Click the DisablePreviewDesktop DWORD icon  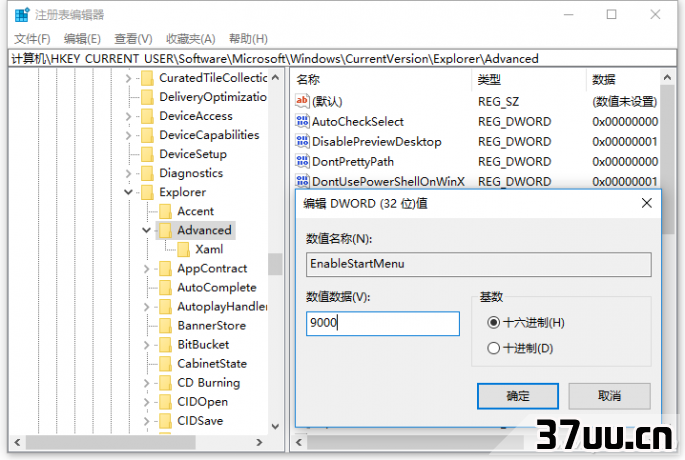(x=302, y=141)
